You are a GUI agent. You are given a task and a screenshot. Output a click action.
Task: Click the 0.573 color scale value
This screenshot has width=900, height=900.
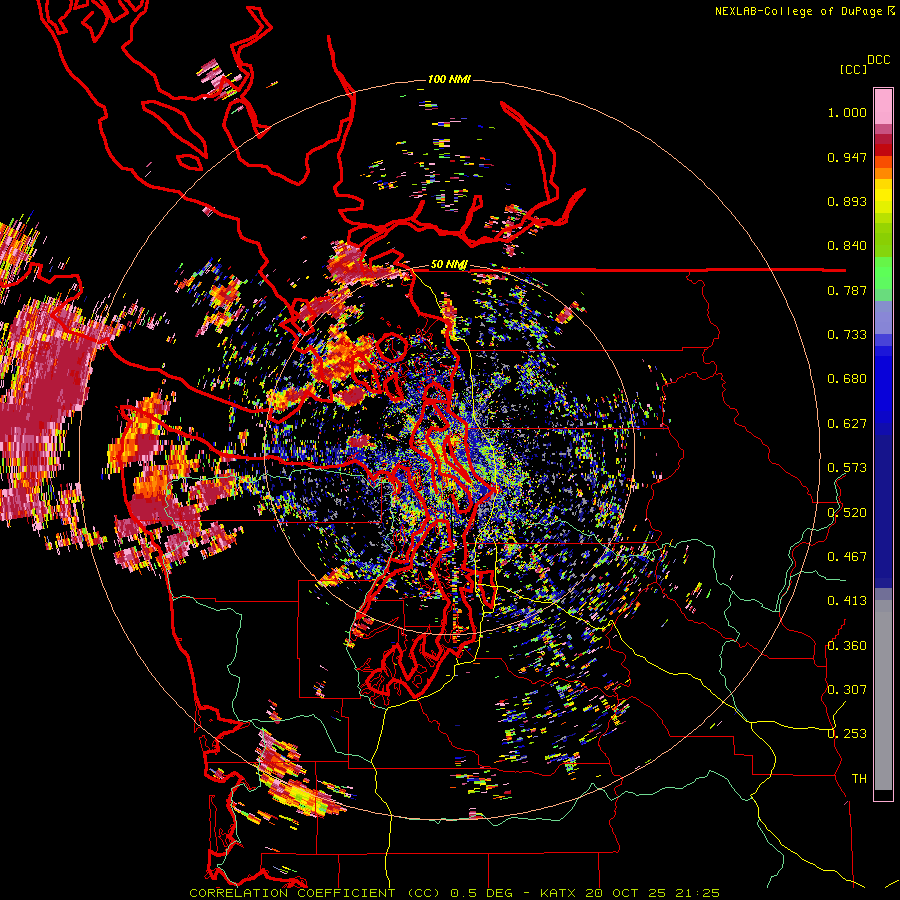pos(847,468)
